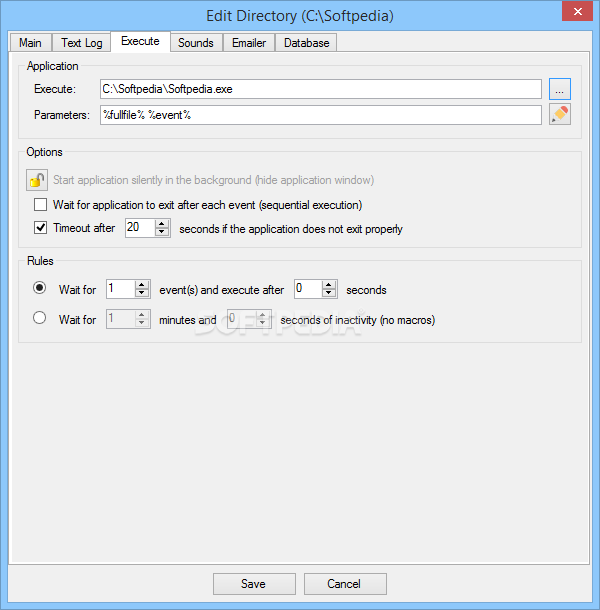Open the Database tab
The image size is (600, 610).
click(x=306, y=42)
